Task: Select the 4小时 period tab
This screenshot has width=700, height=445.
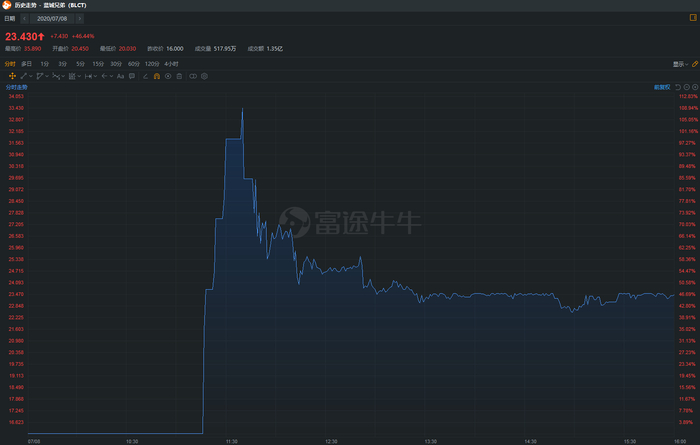Action: click(171, 64)
